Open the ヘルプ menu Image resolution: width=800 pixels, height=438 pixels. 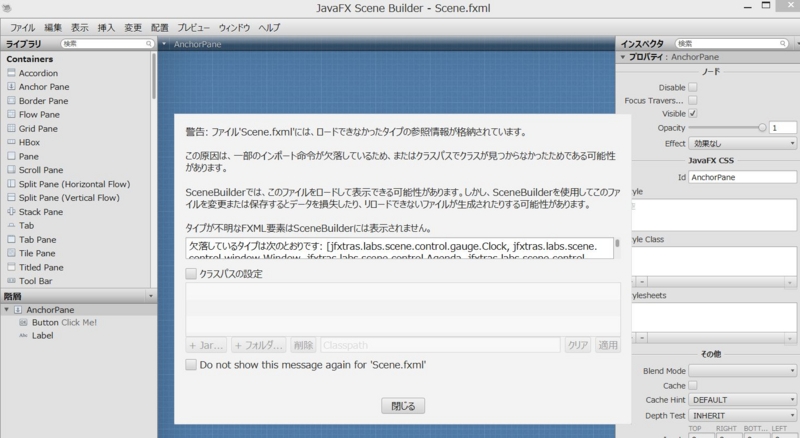(x=269, y=28)
